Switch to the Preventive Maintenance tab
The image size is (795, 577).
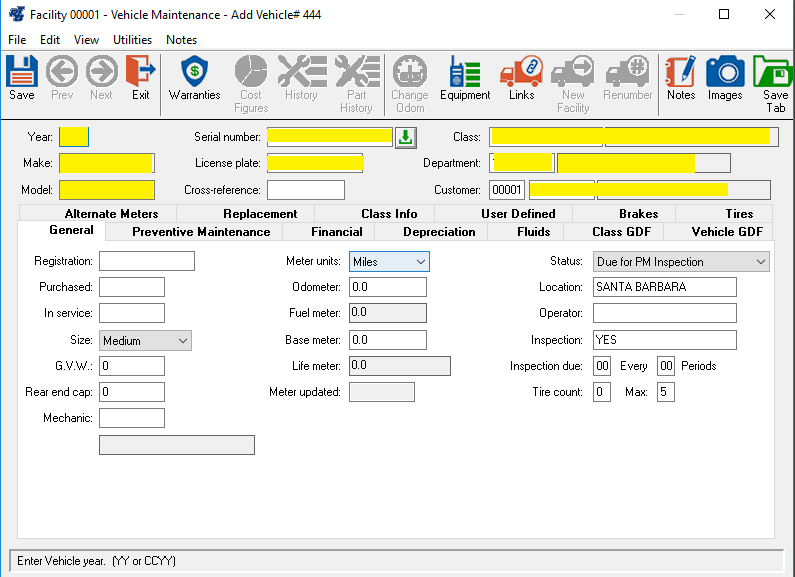[201, 232]
